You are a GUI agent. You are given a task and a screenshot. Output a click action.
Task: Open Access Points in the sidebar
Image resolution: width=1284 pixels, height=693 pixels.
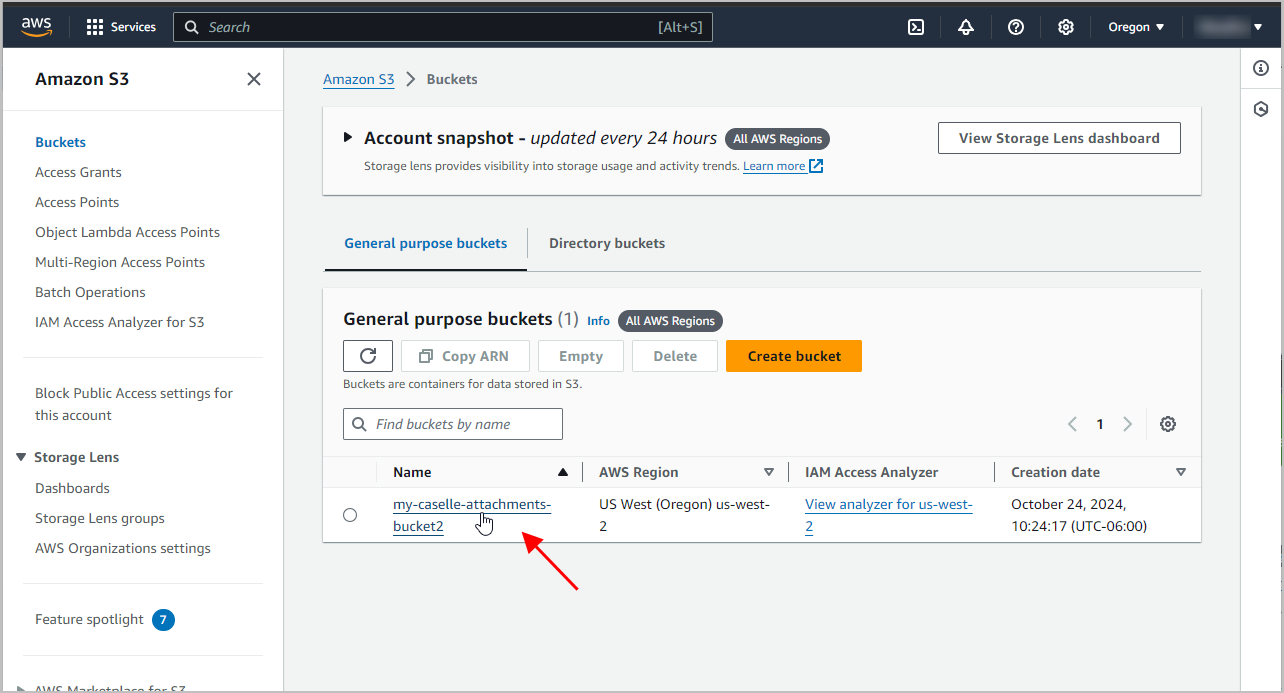pyautogui.click(x=77, y=202)
